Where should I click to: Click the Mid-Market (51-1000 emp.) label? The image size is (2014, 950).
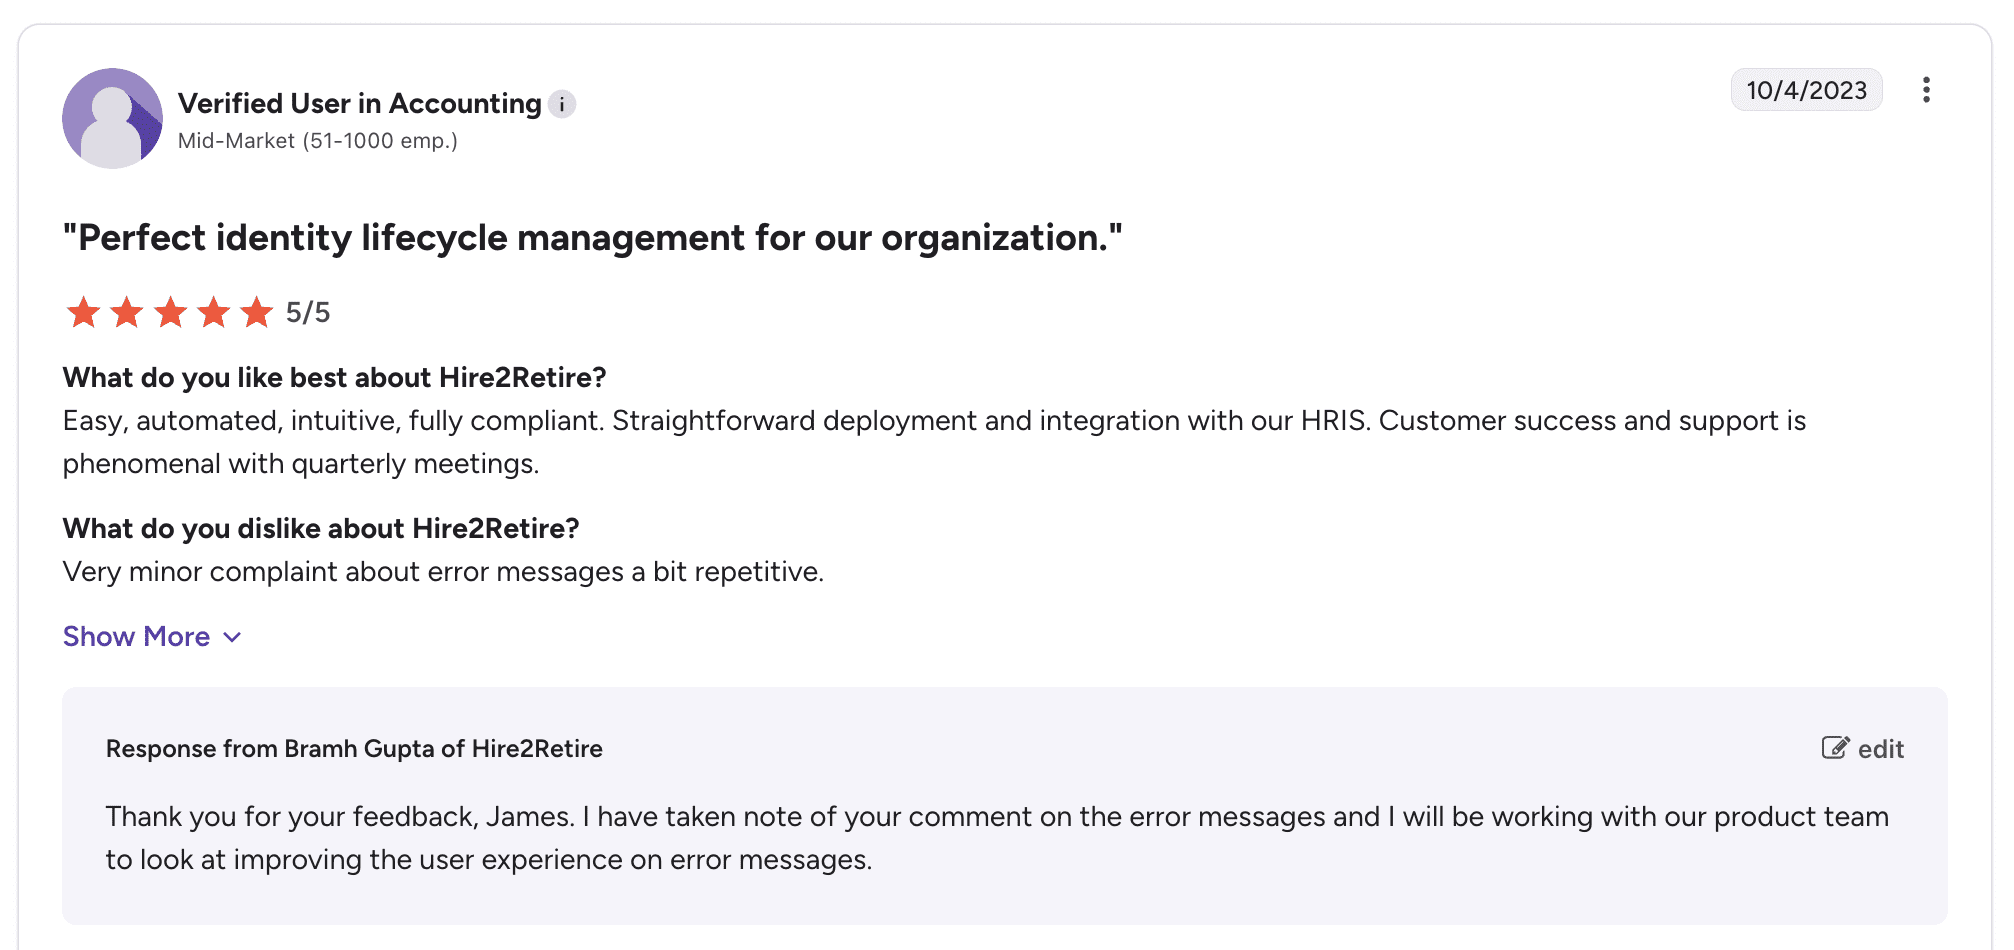pyautogui.click(x=318, y=141)
